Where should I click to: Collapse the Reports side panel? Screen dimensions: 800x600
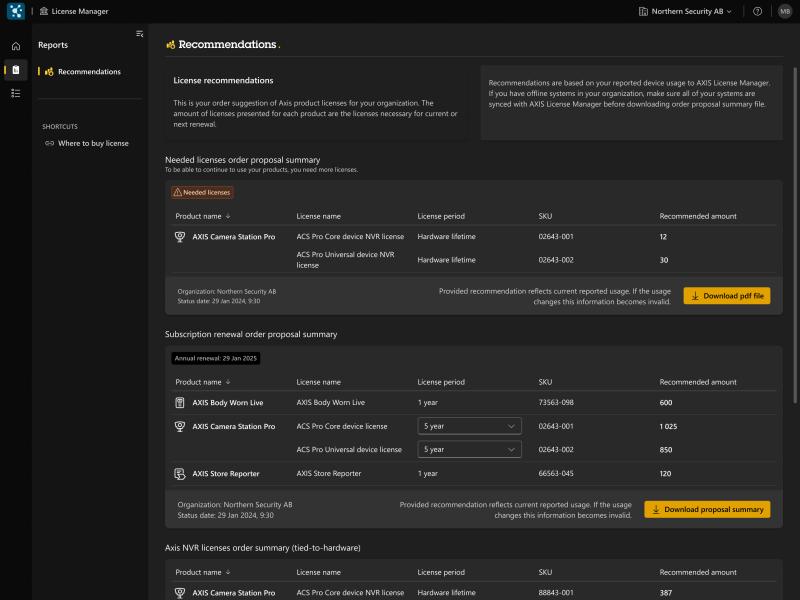tap(139, 34)
